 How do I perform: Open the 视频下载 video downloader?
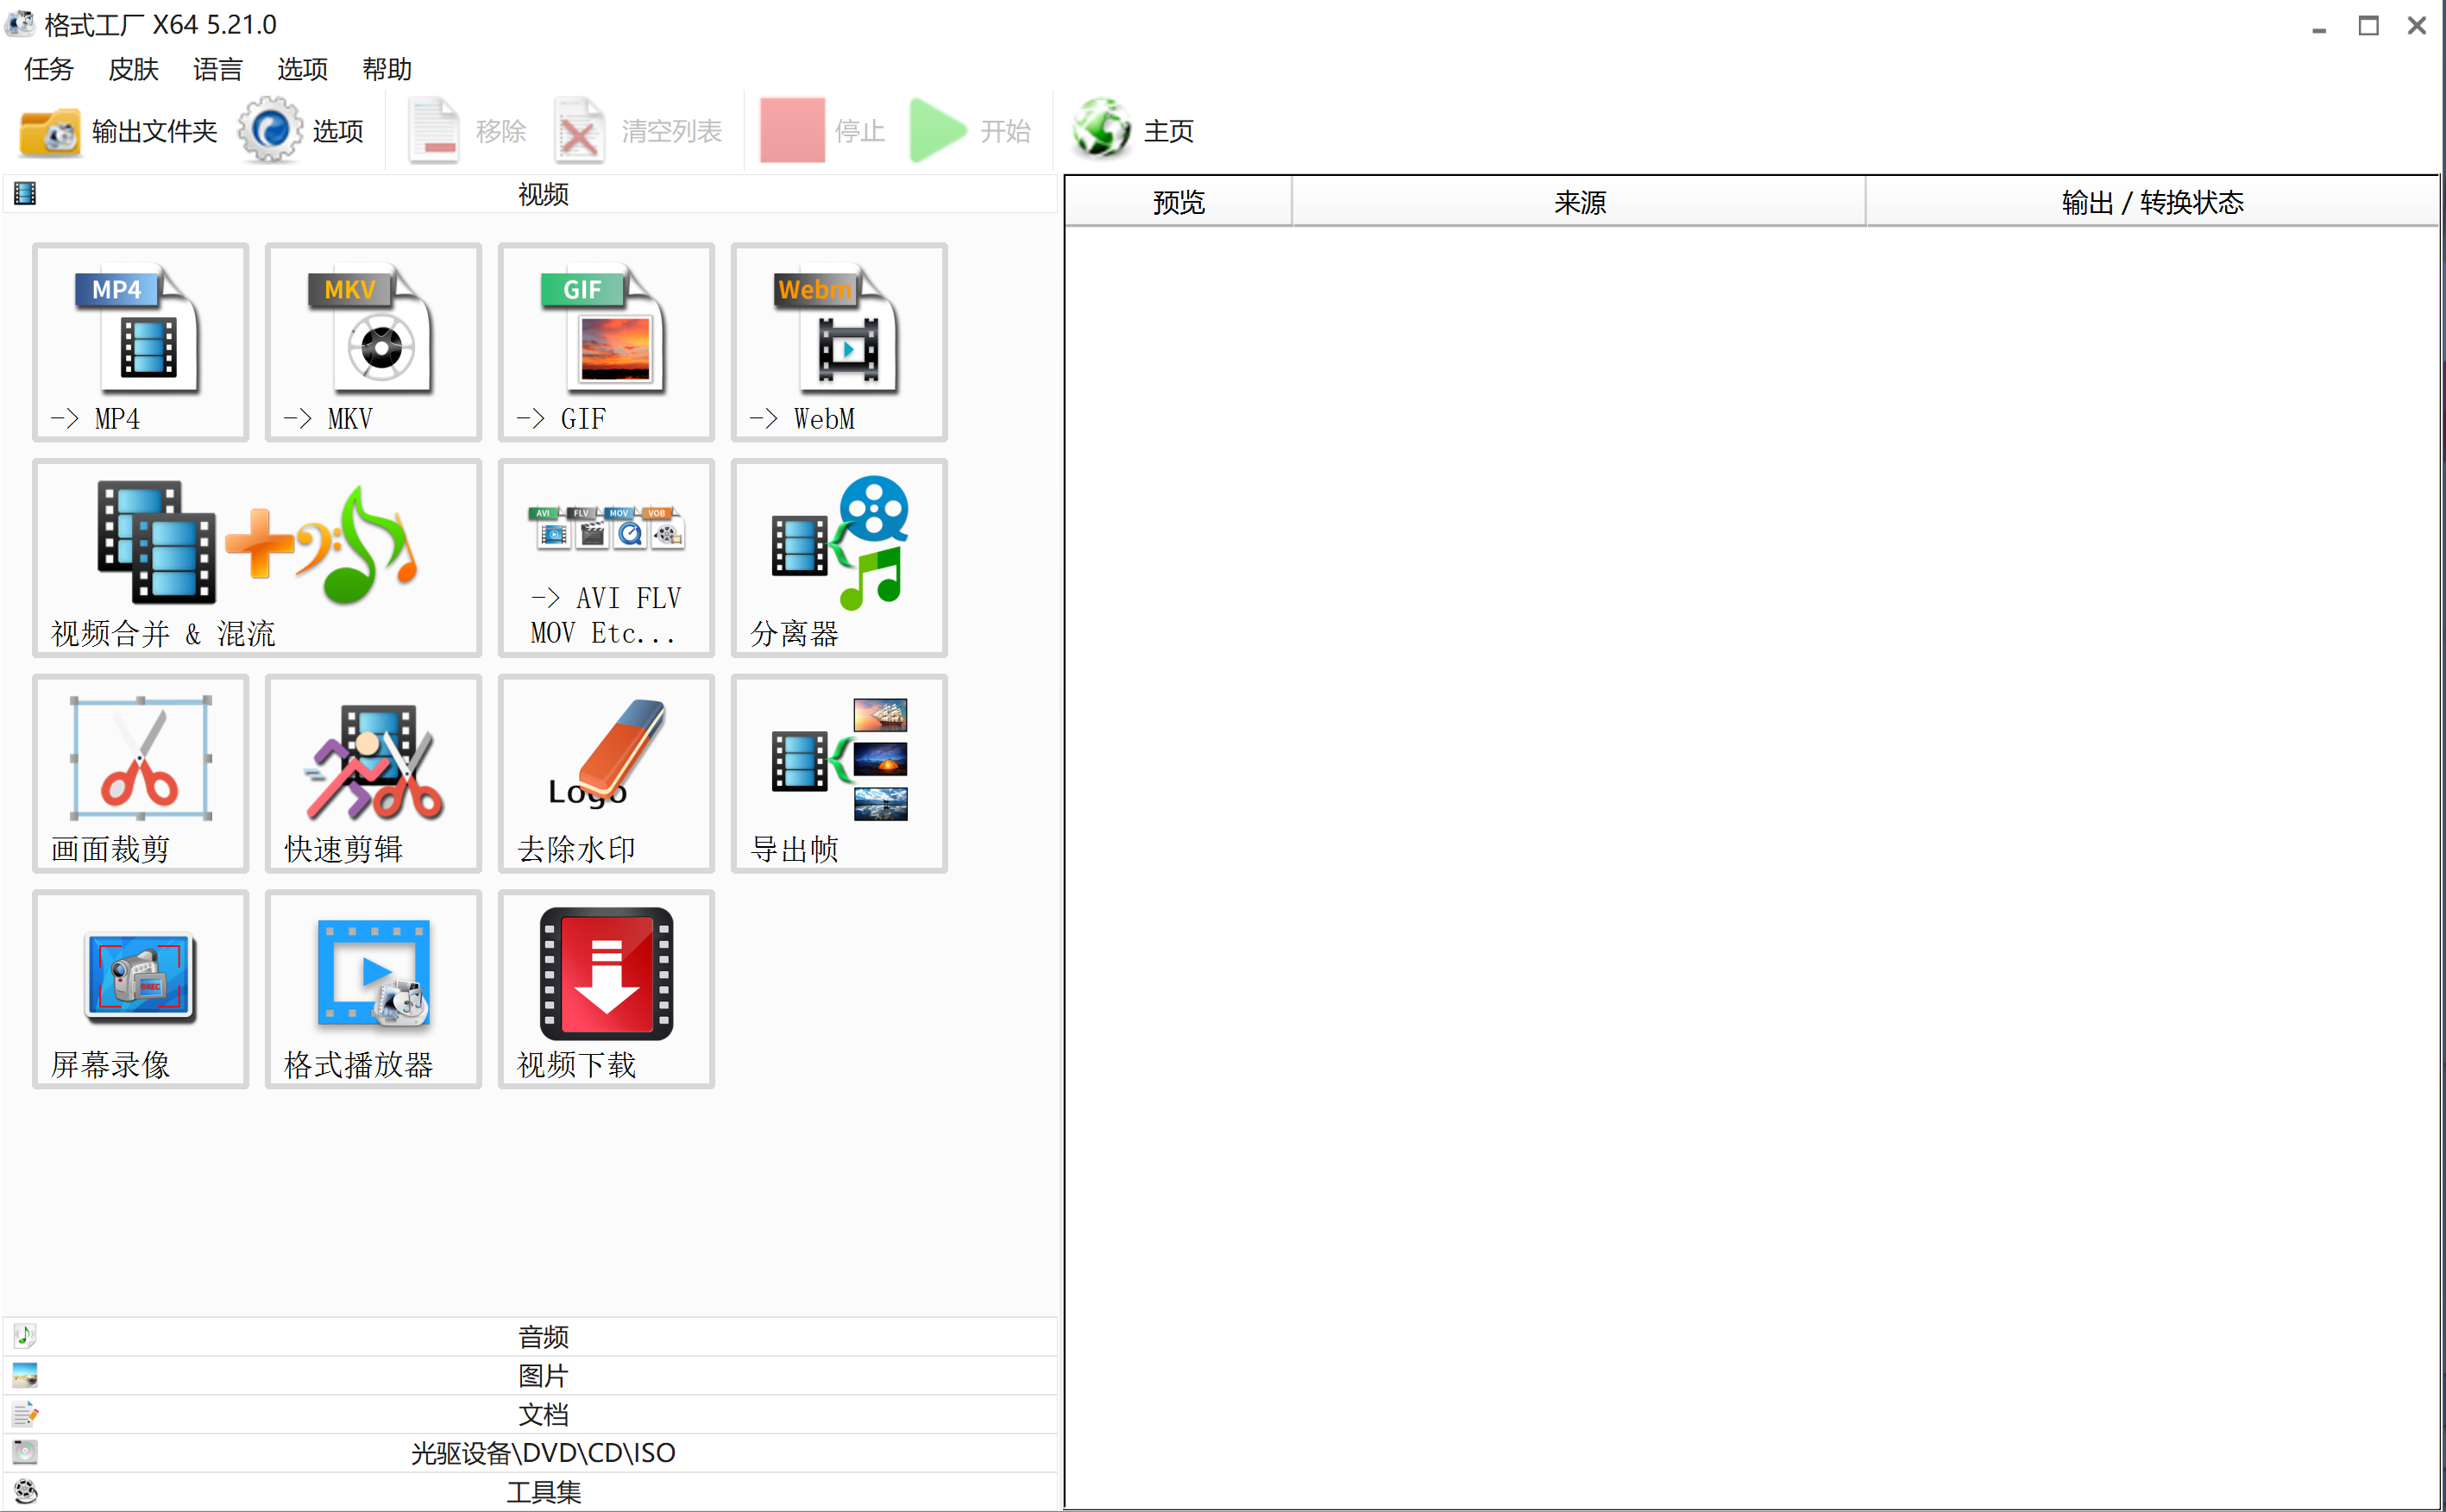[606, 988]
